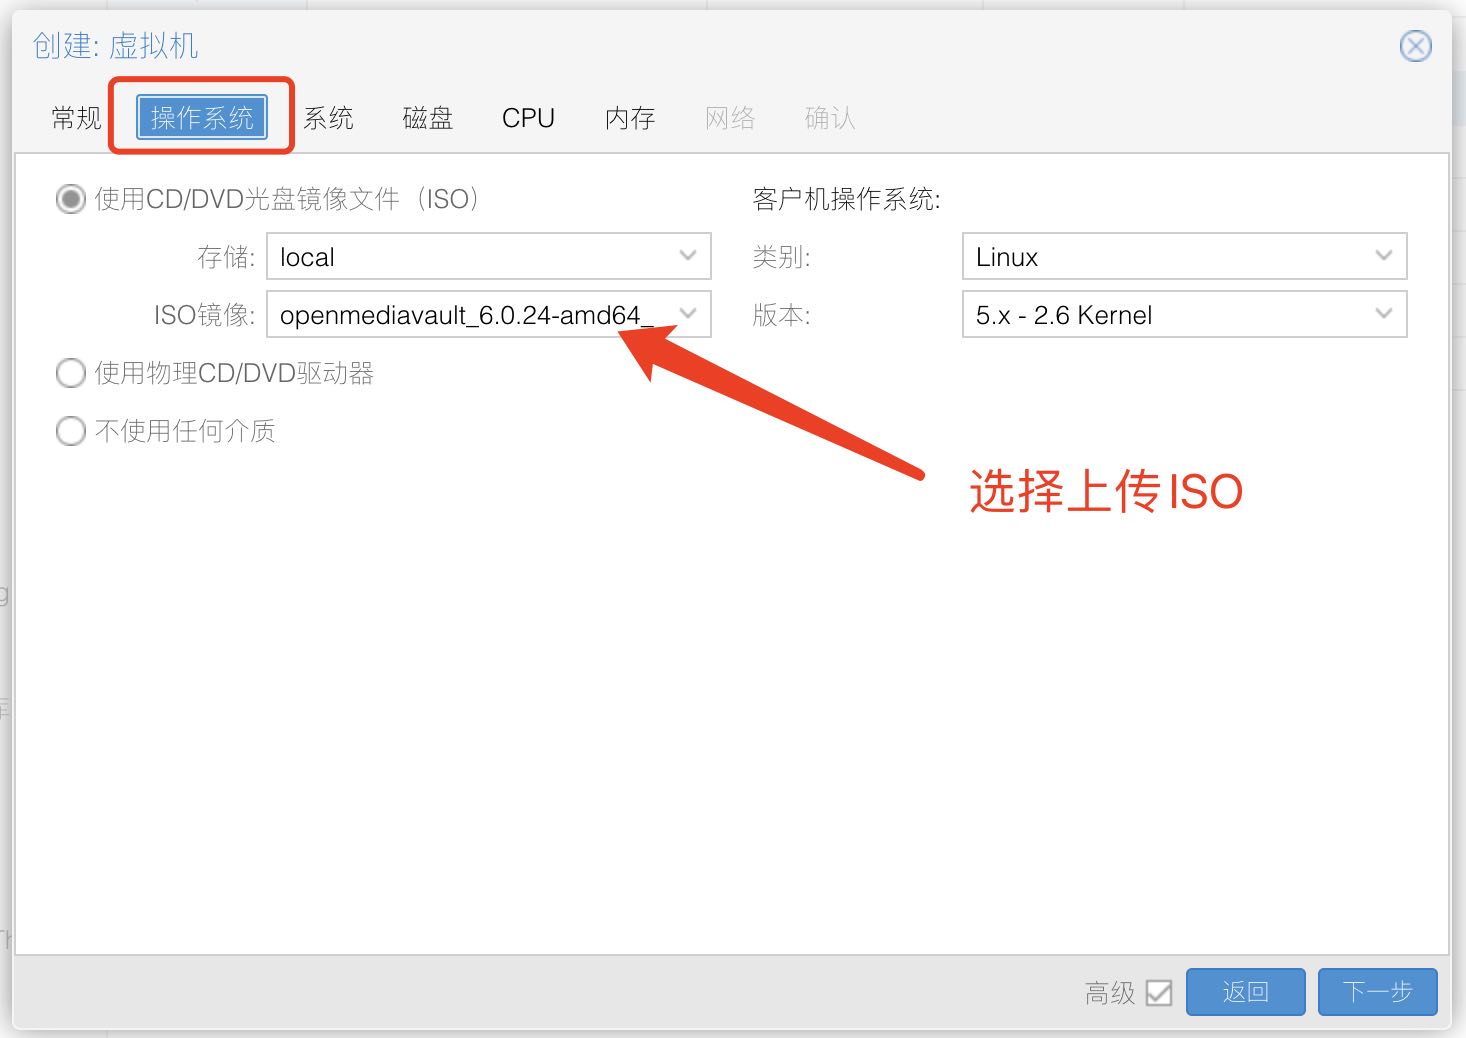Screen dimensions: 1466x1038
Task: Expand the 存储 dropdown arrow
Action: (688, 256)
